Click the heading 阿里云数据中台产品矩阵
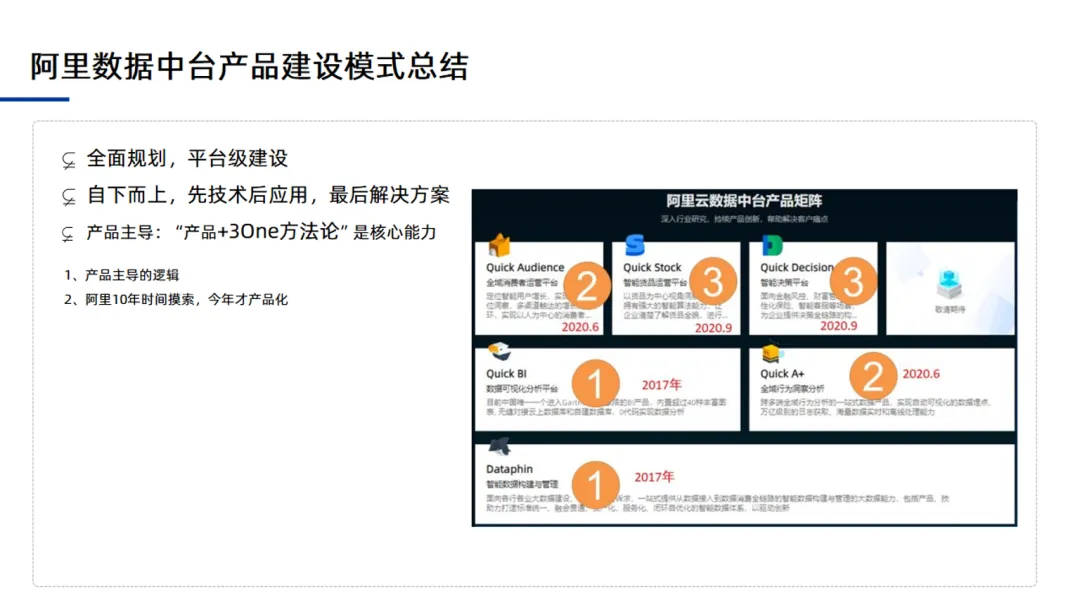 744,200
